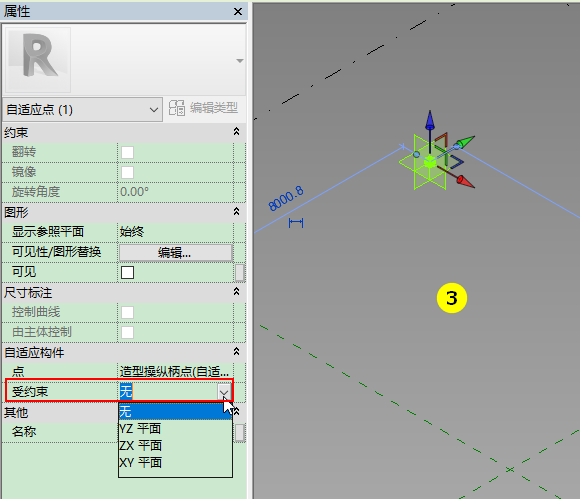Click the 编辑类型 button

[203, 108]
